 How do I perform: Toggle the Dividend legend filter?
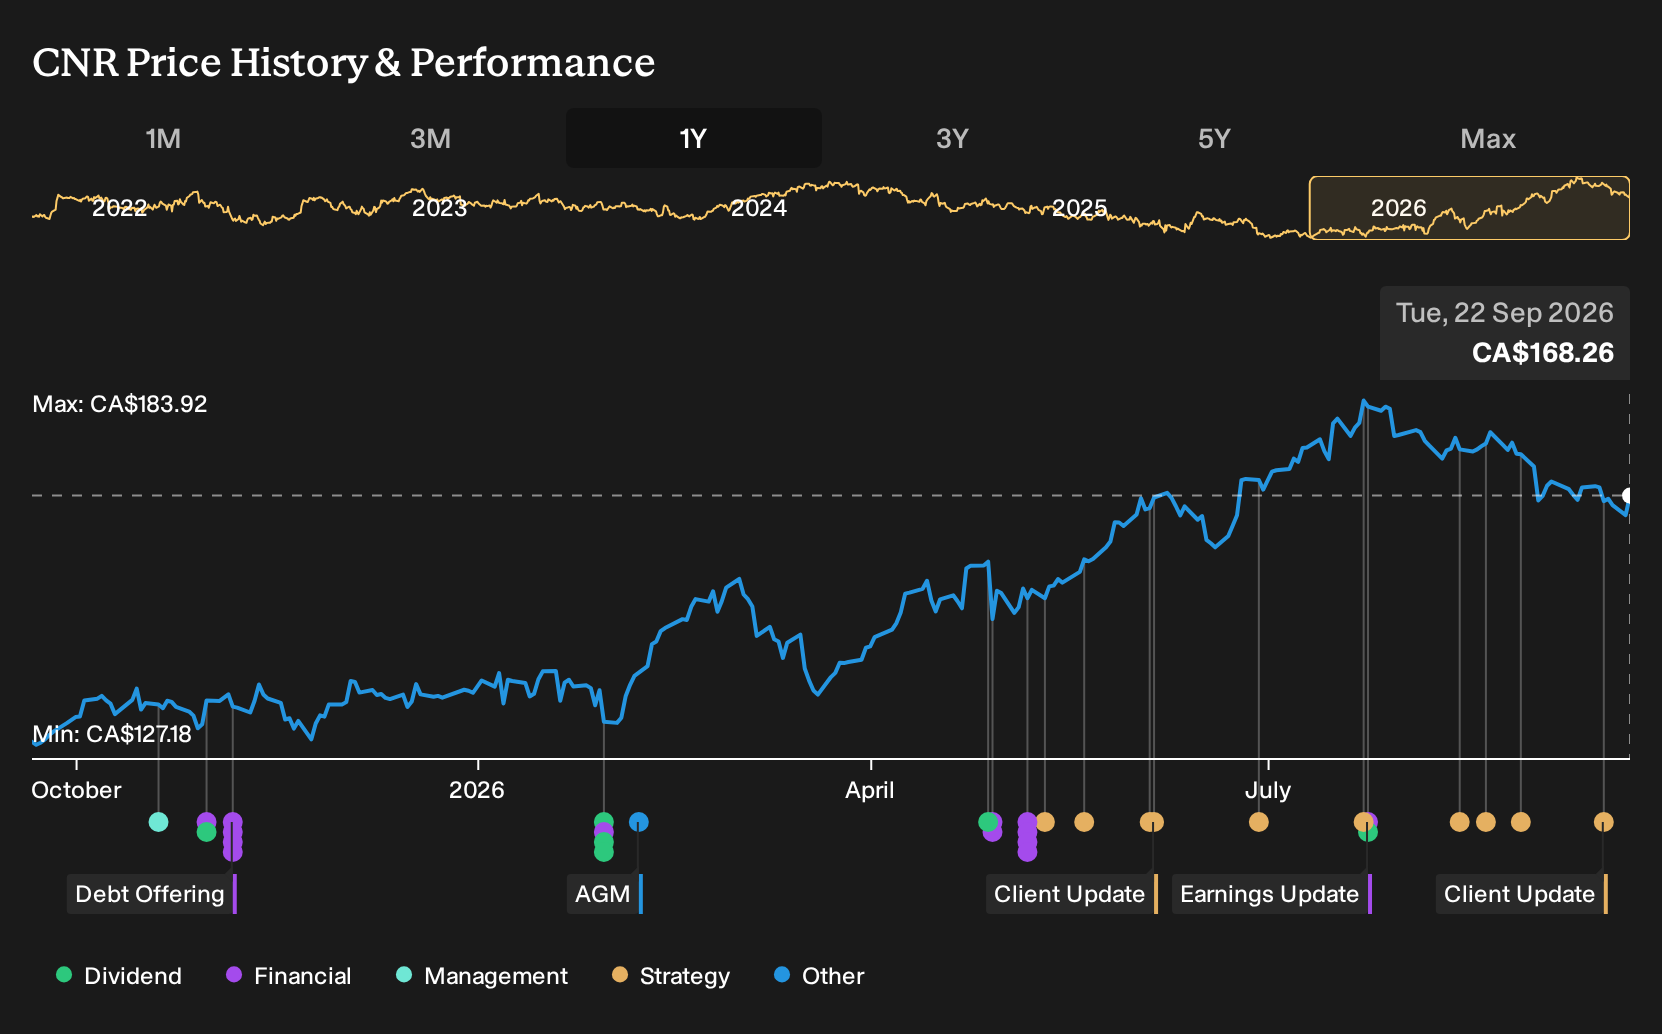[119, 976]
